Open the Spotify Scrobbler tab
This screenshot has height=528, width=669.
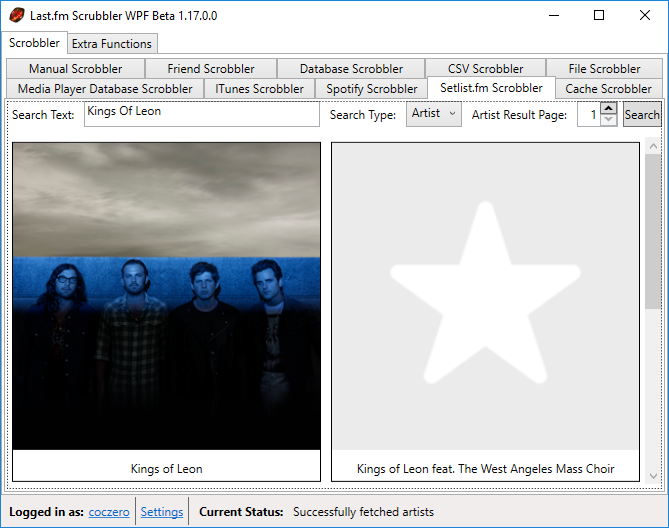(x=372, y=89)
